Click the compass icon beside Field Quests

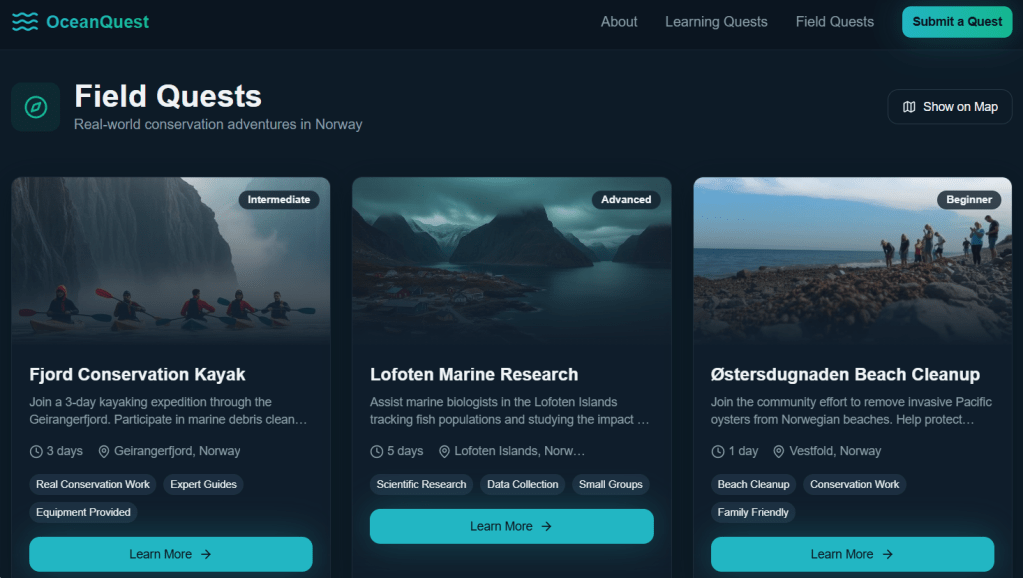pyautogui.click(x=36, y=107)
